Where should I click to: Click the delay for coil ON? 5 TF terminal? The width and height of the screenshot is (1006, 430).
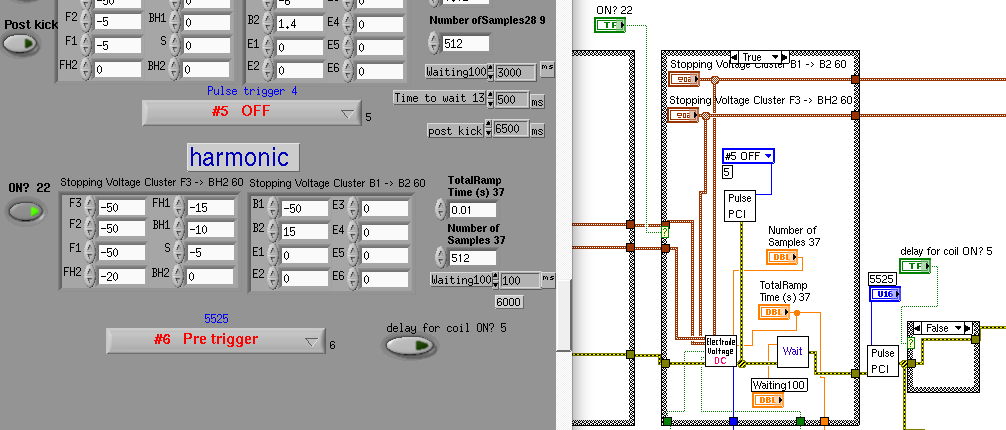coord(914,266)
